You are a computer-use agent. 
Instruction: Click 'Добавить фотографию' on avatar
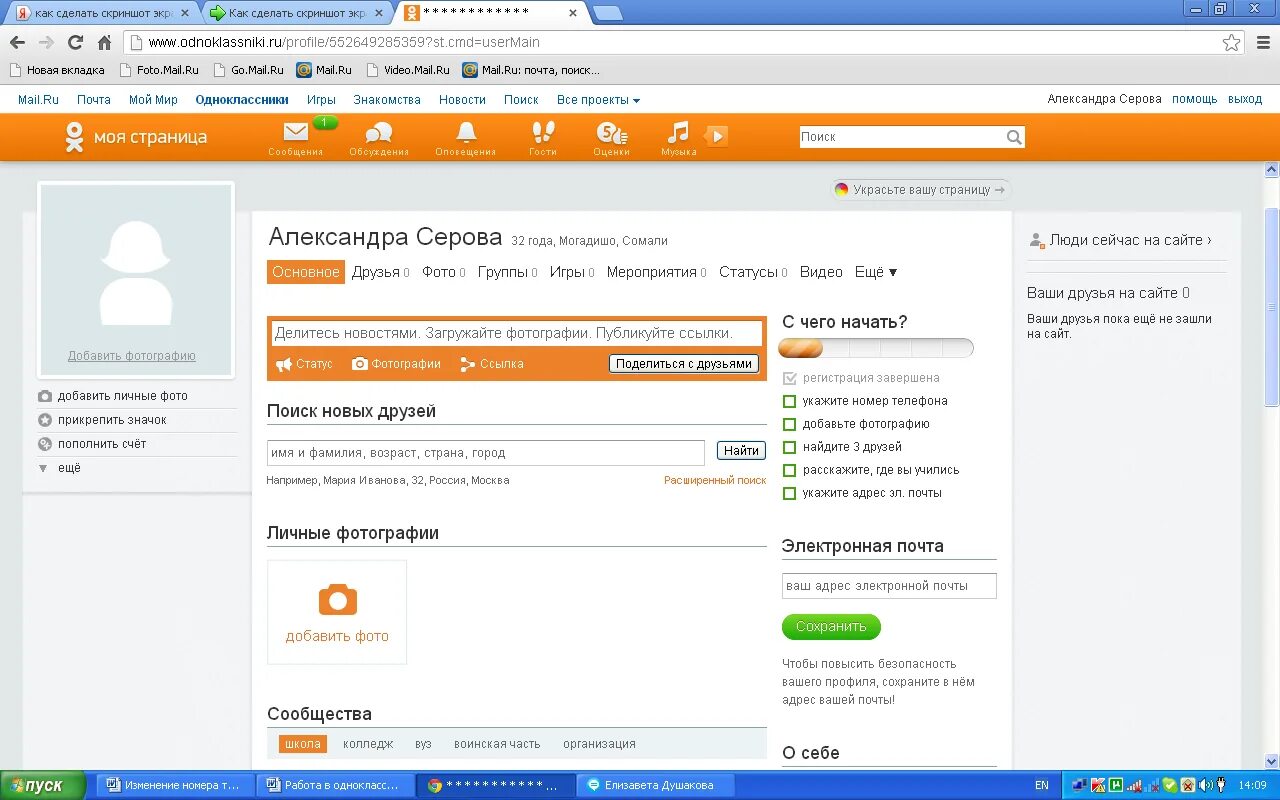132,356
